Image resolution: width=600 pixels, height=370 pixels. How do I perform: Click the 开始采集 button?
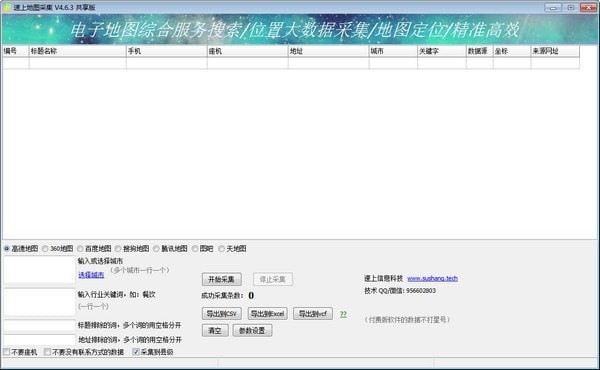pyautogui.click(x=222, y=279)
